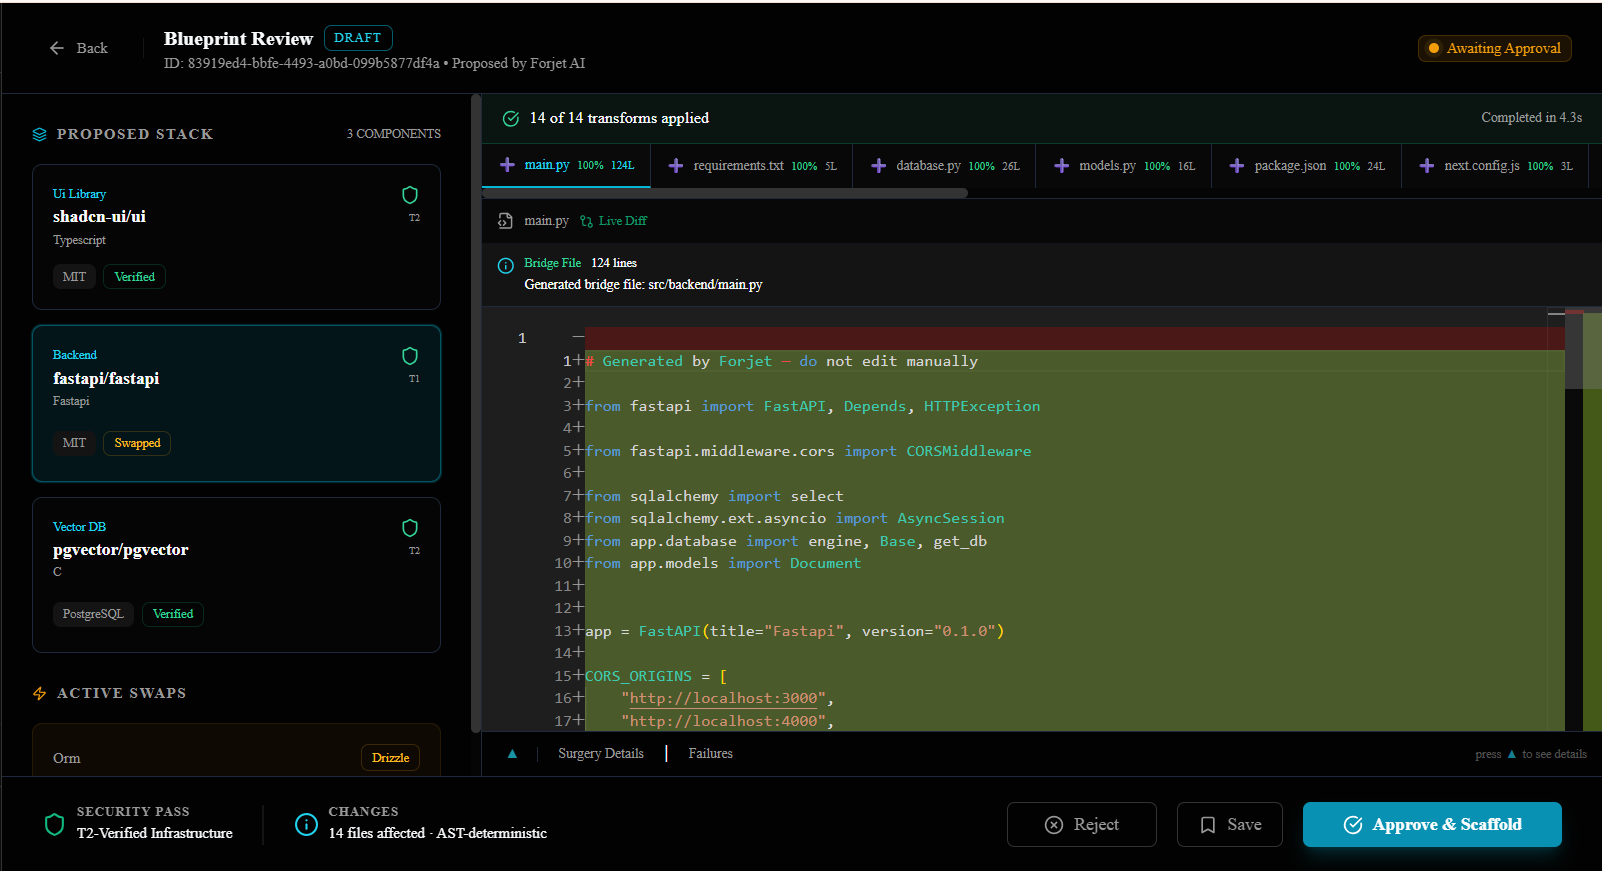The image size is (1602, 871).
Task: Click the Bridge File info icon
Action: (506, 265)
